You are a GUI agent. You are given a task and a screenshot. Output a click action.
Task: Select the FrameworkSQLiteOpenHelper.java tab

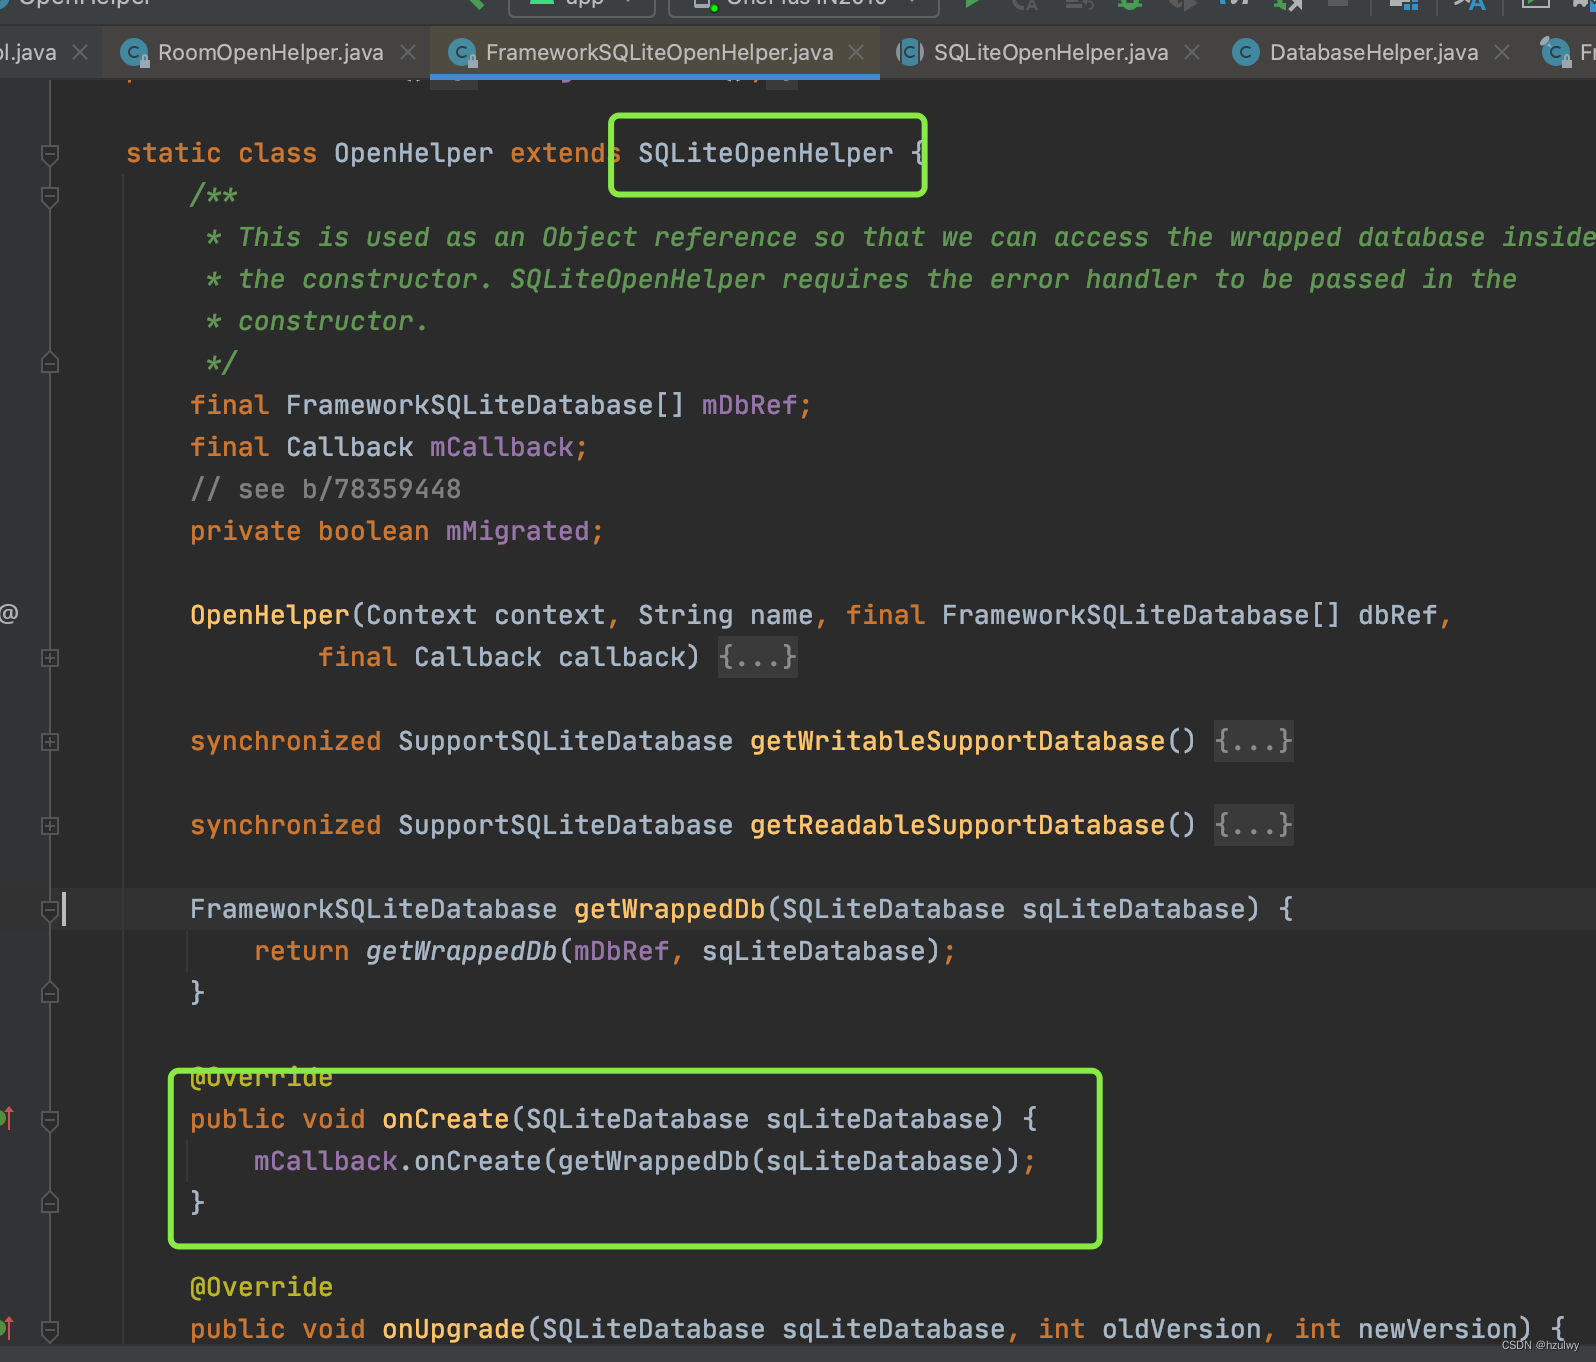click(659, 52)
